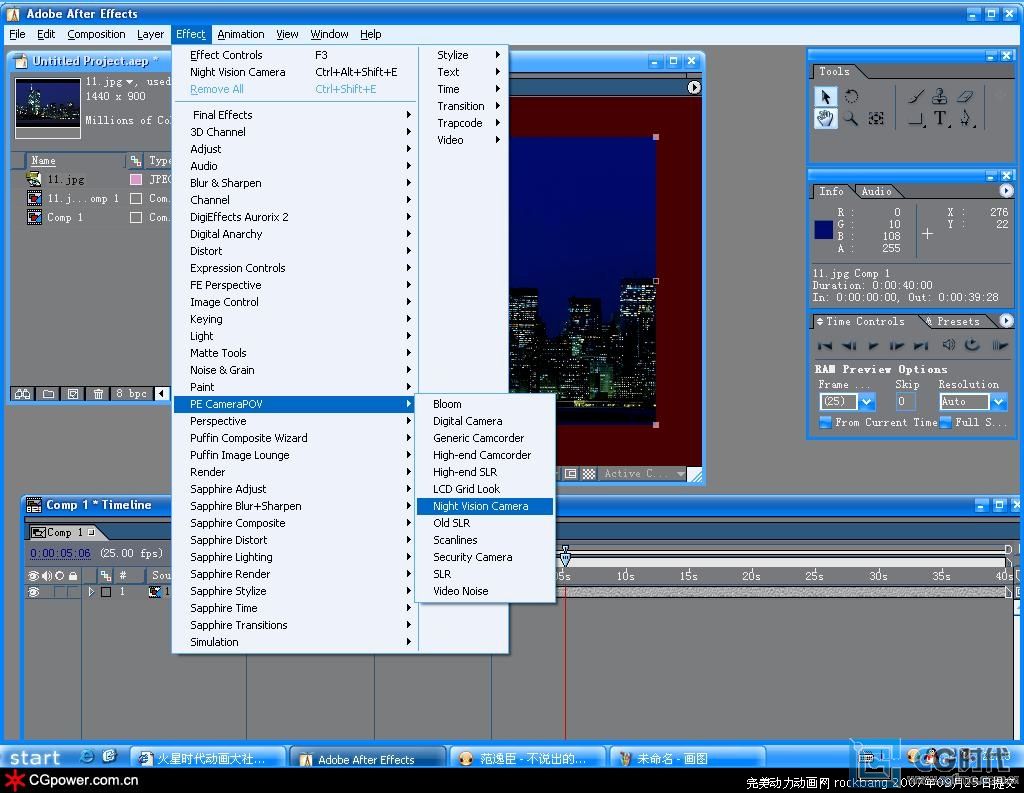Click Play in Time Controls

(873, 346)
